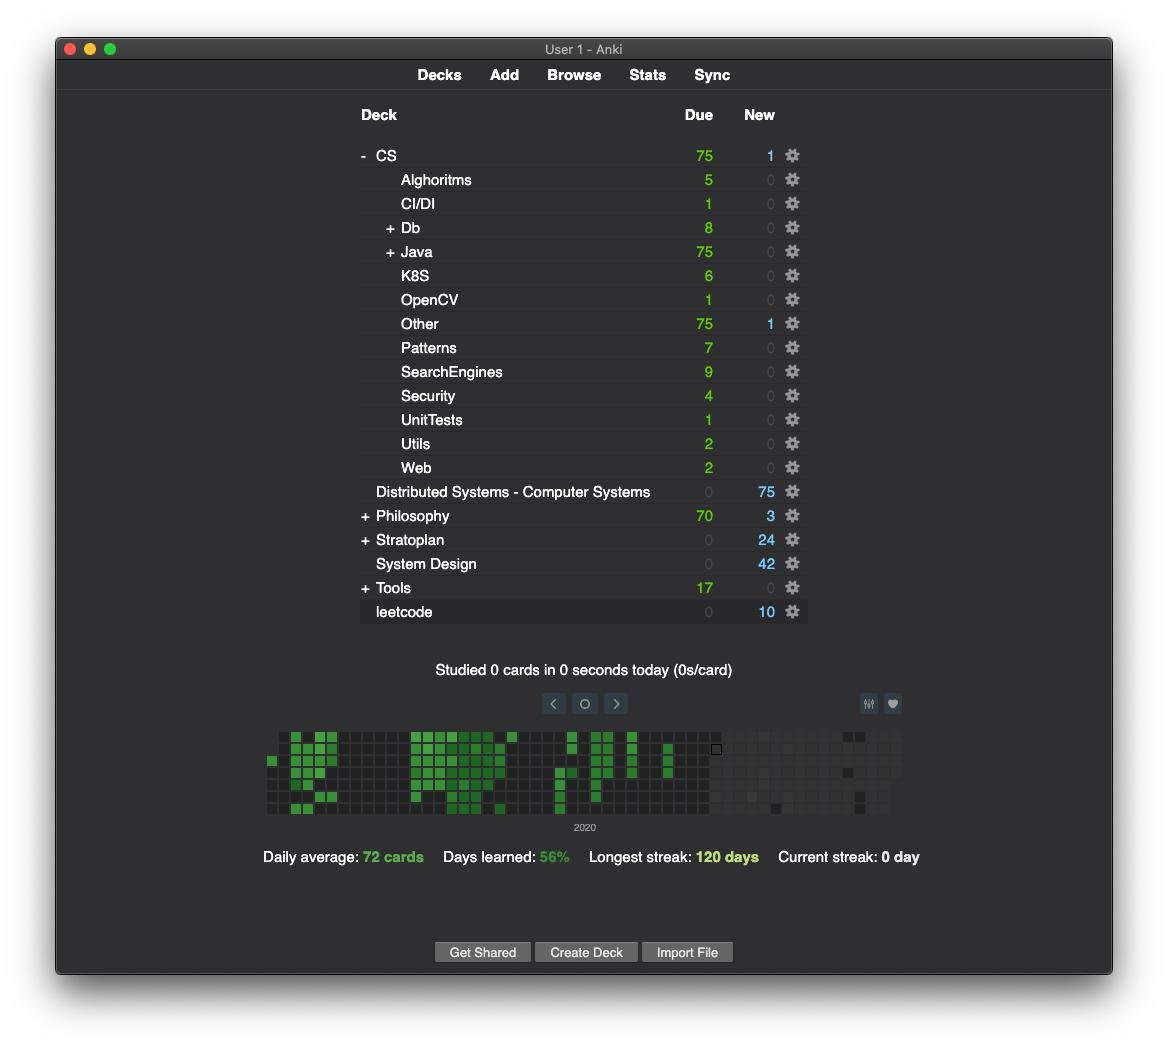Click the heart icon above the heatmap
This screenshot has width=1168, height=1048.
893,704
